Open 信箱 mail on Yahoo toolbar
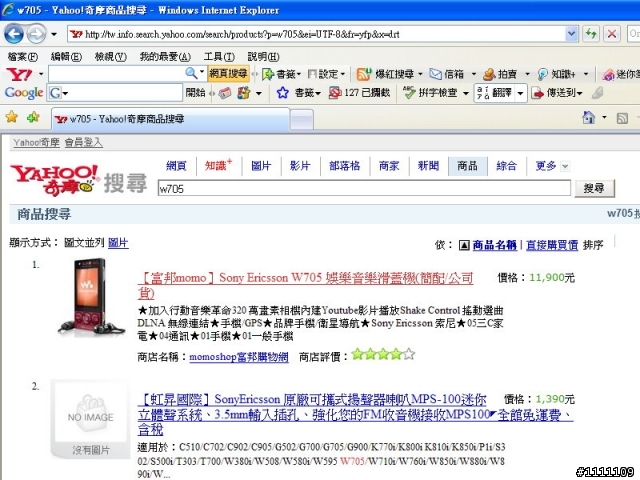This screenshot has width=640, height=480. point(447,74)
